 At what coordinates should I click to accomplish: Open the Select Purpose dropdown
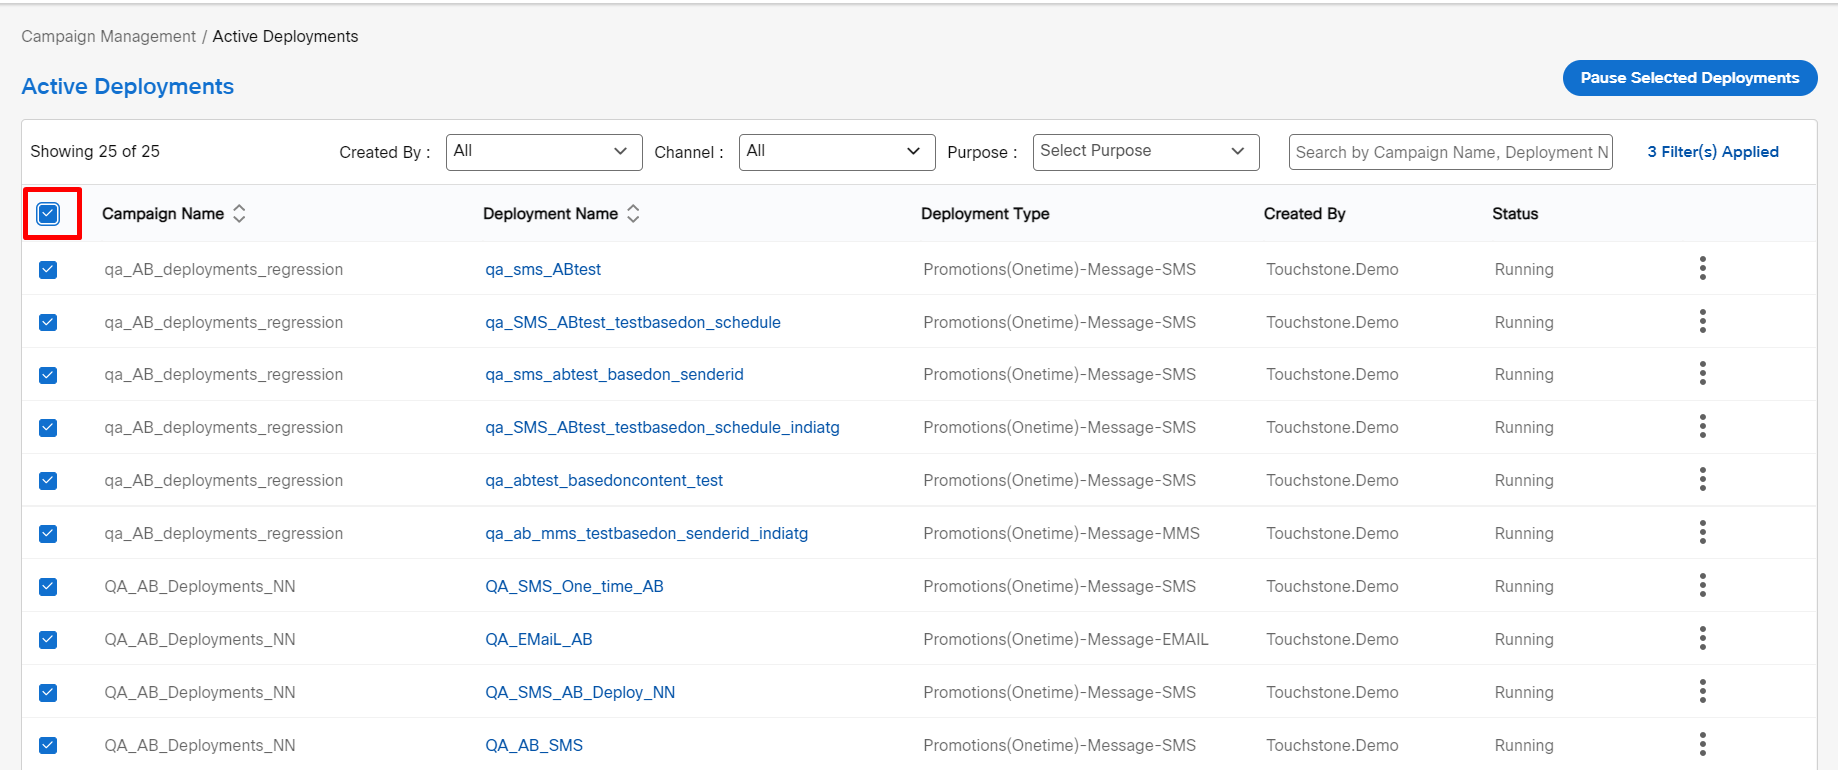(x=1146, y=152)
